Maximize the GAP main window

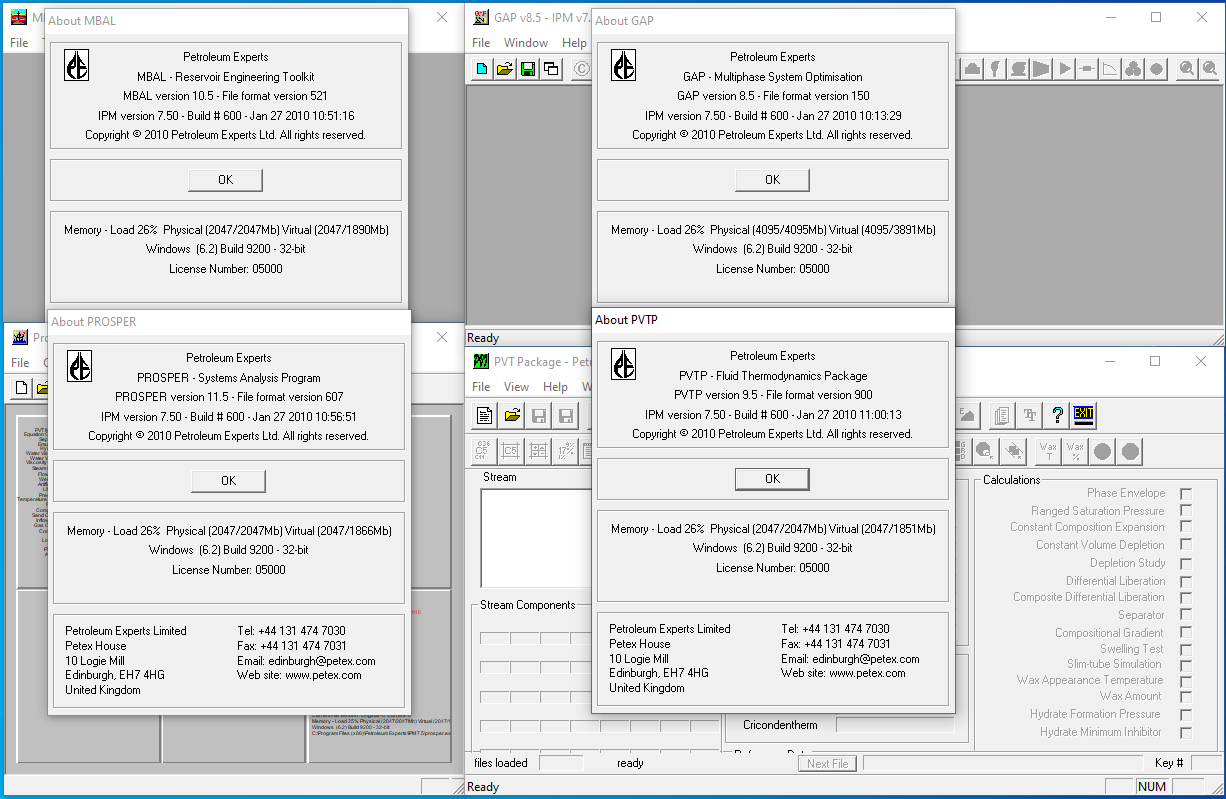click(x=1156, y=18)
